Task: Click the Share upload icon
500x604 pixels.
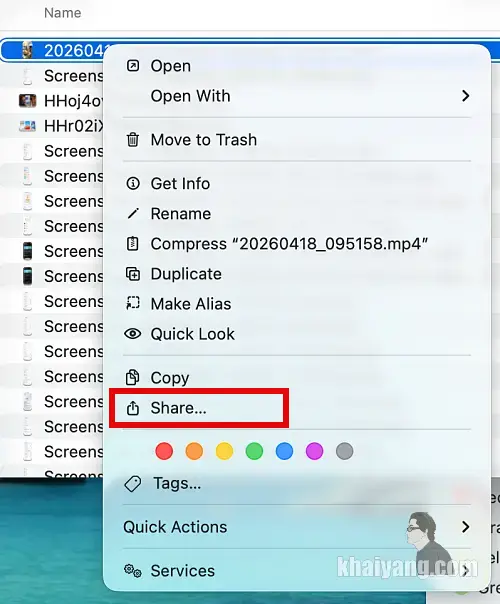Action: tap(133, 408)
